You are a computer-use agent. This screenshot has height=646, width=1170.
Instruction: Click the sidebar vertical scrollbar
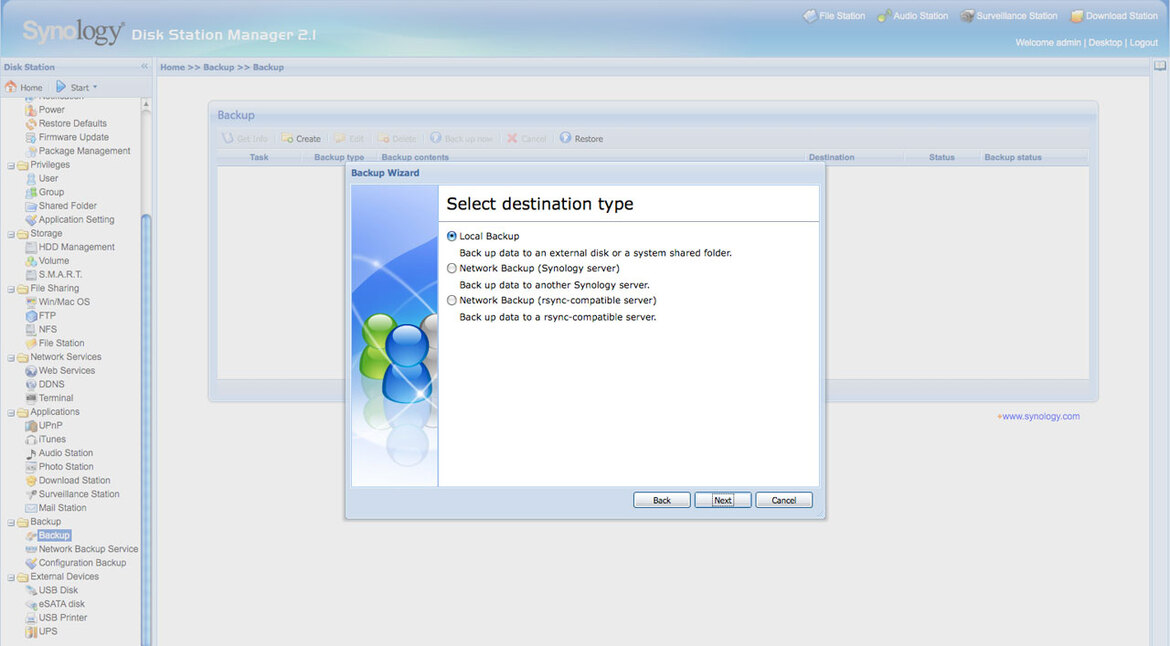(x=146, y=430)
